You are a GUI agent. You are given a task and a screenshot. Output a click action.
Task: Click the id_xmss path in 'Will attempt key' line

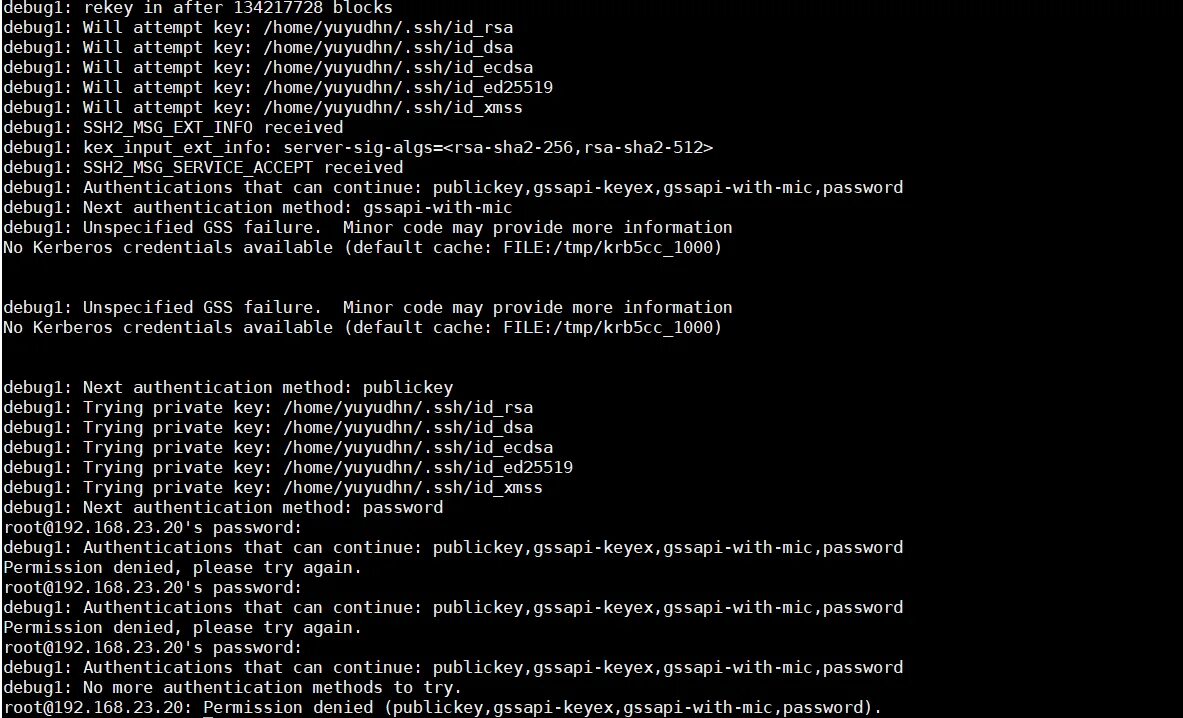(x=392, y=108)
